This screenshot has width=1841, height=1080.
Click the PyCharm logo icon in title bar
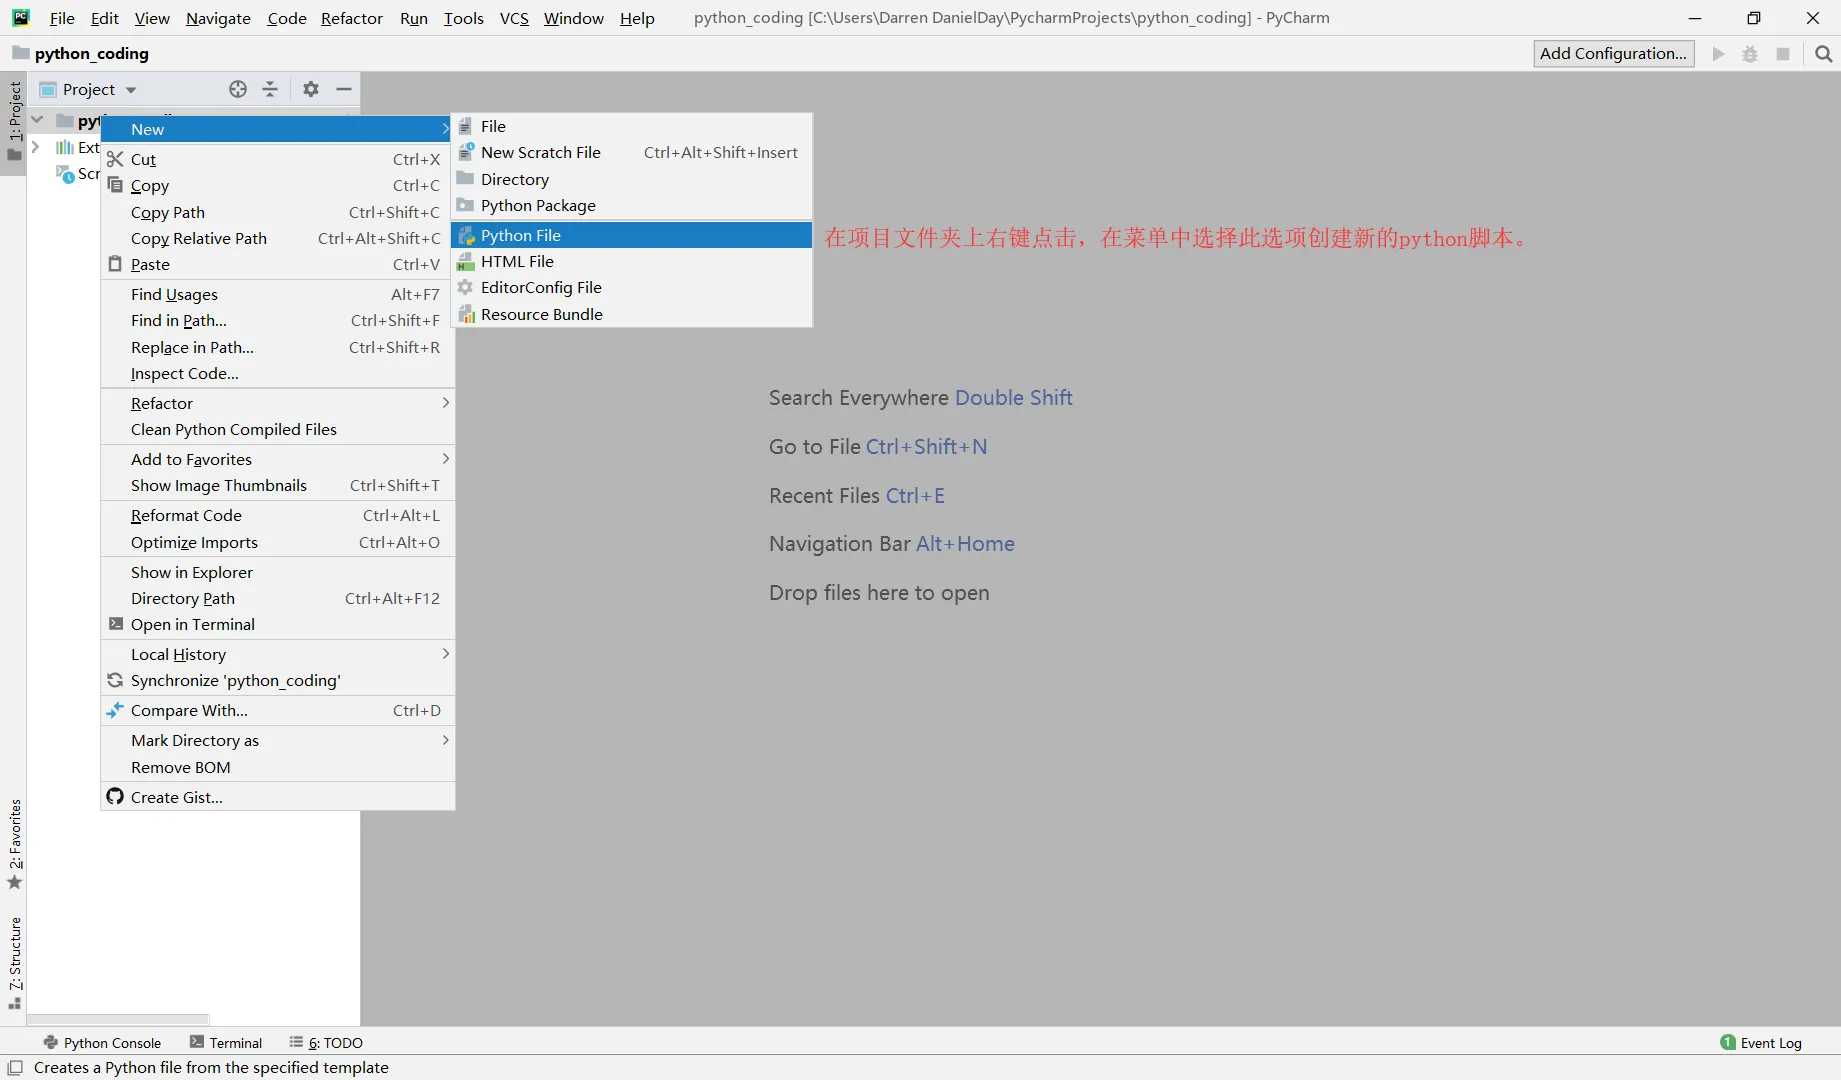(21, 18)
